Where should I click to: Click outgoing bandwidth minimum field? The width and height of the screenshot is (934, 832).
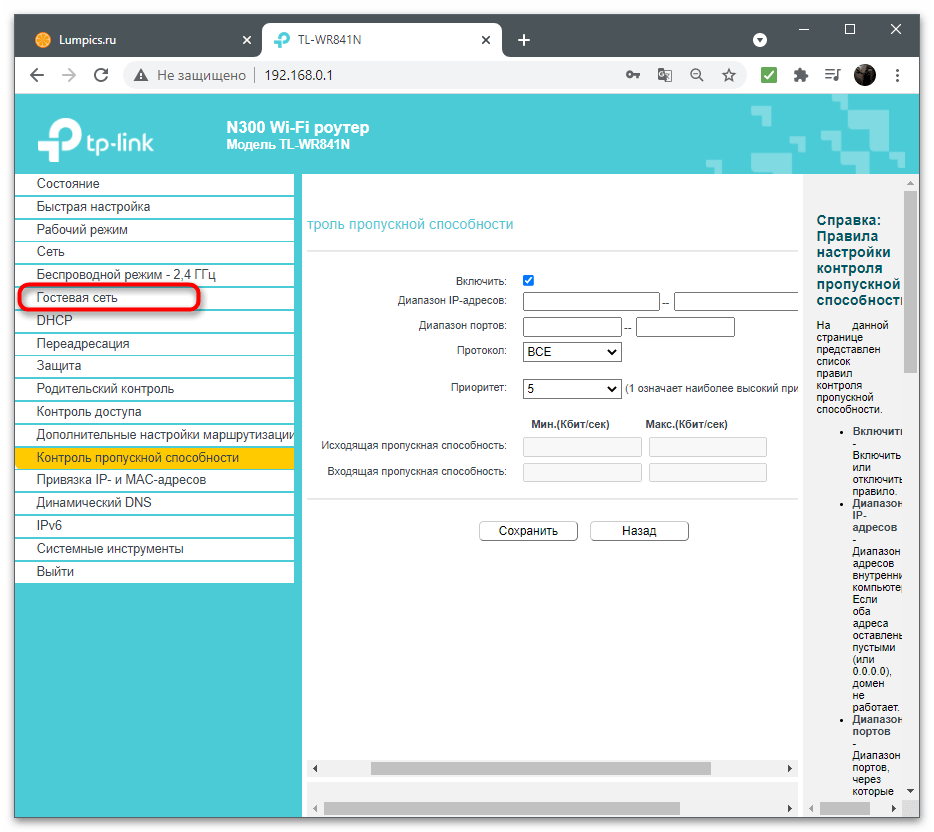click(x=582, y=447)
